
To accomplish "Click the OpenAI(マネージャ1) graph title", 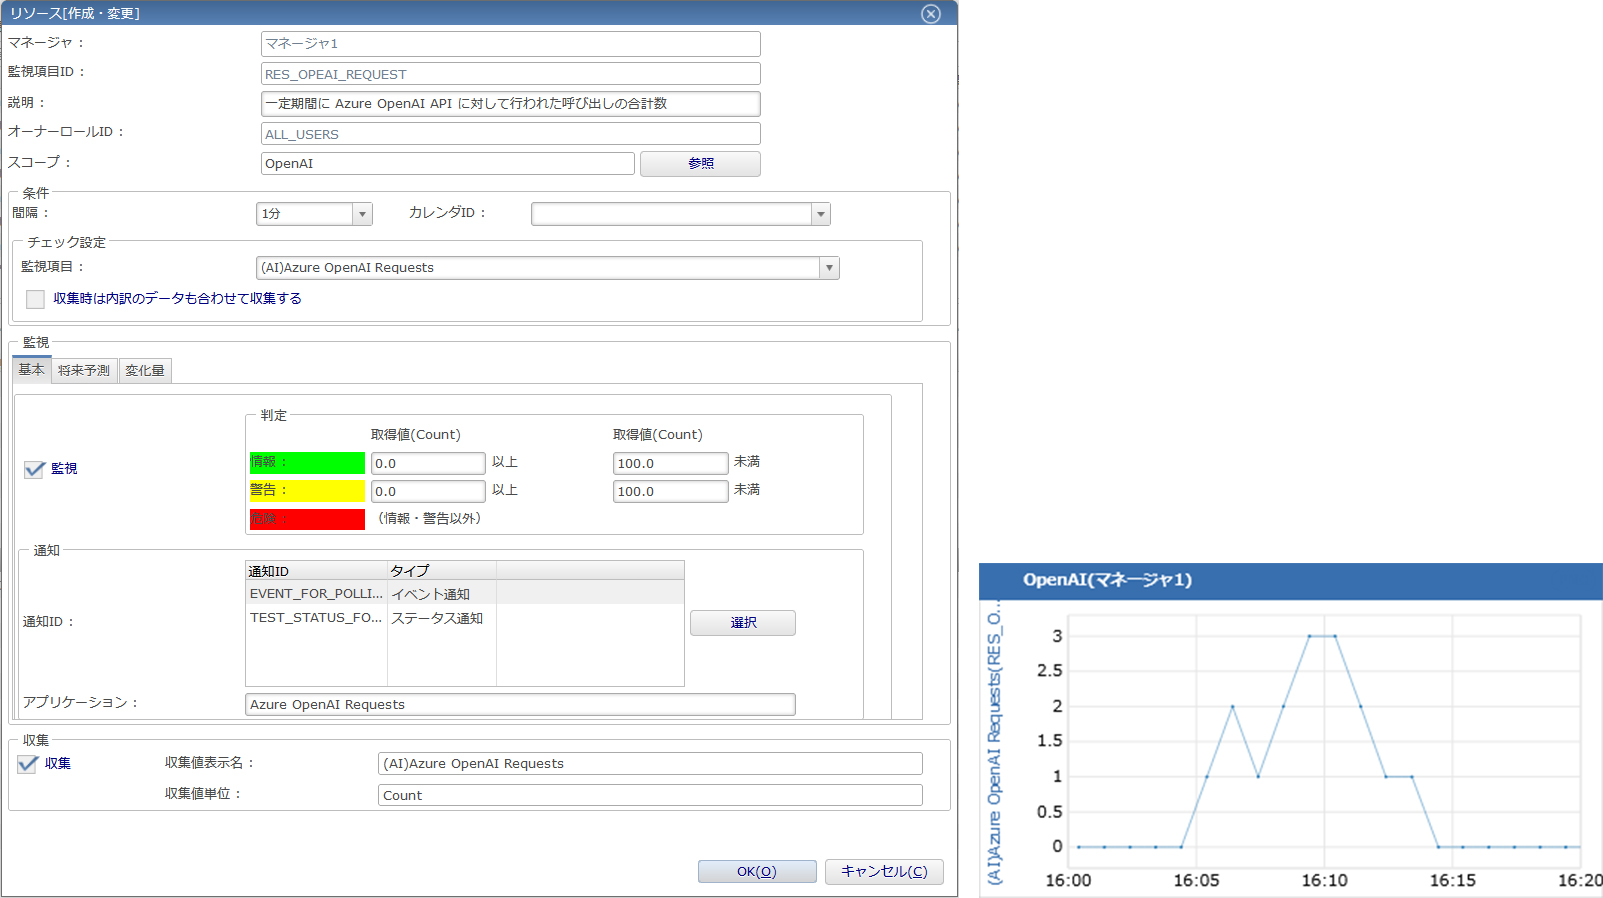I will click(1107, 580).
